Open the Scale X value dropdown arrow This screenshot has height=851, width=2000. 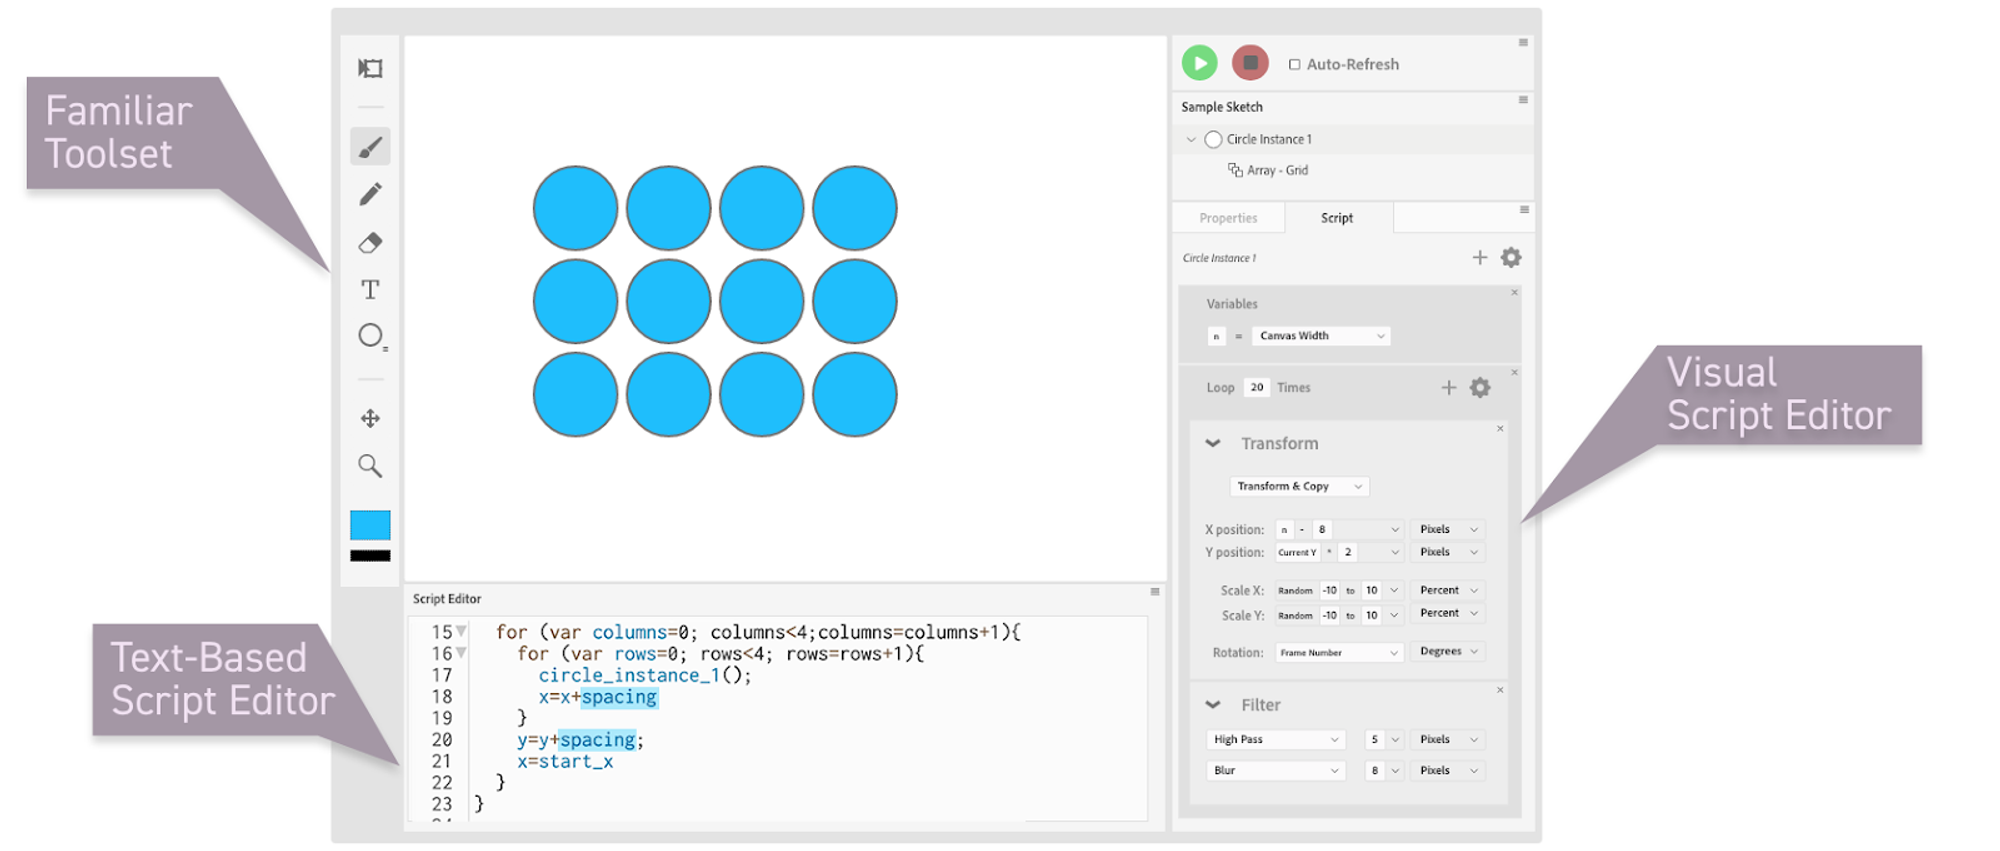coord(1395,591)
